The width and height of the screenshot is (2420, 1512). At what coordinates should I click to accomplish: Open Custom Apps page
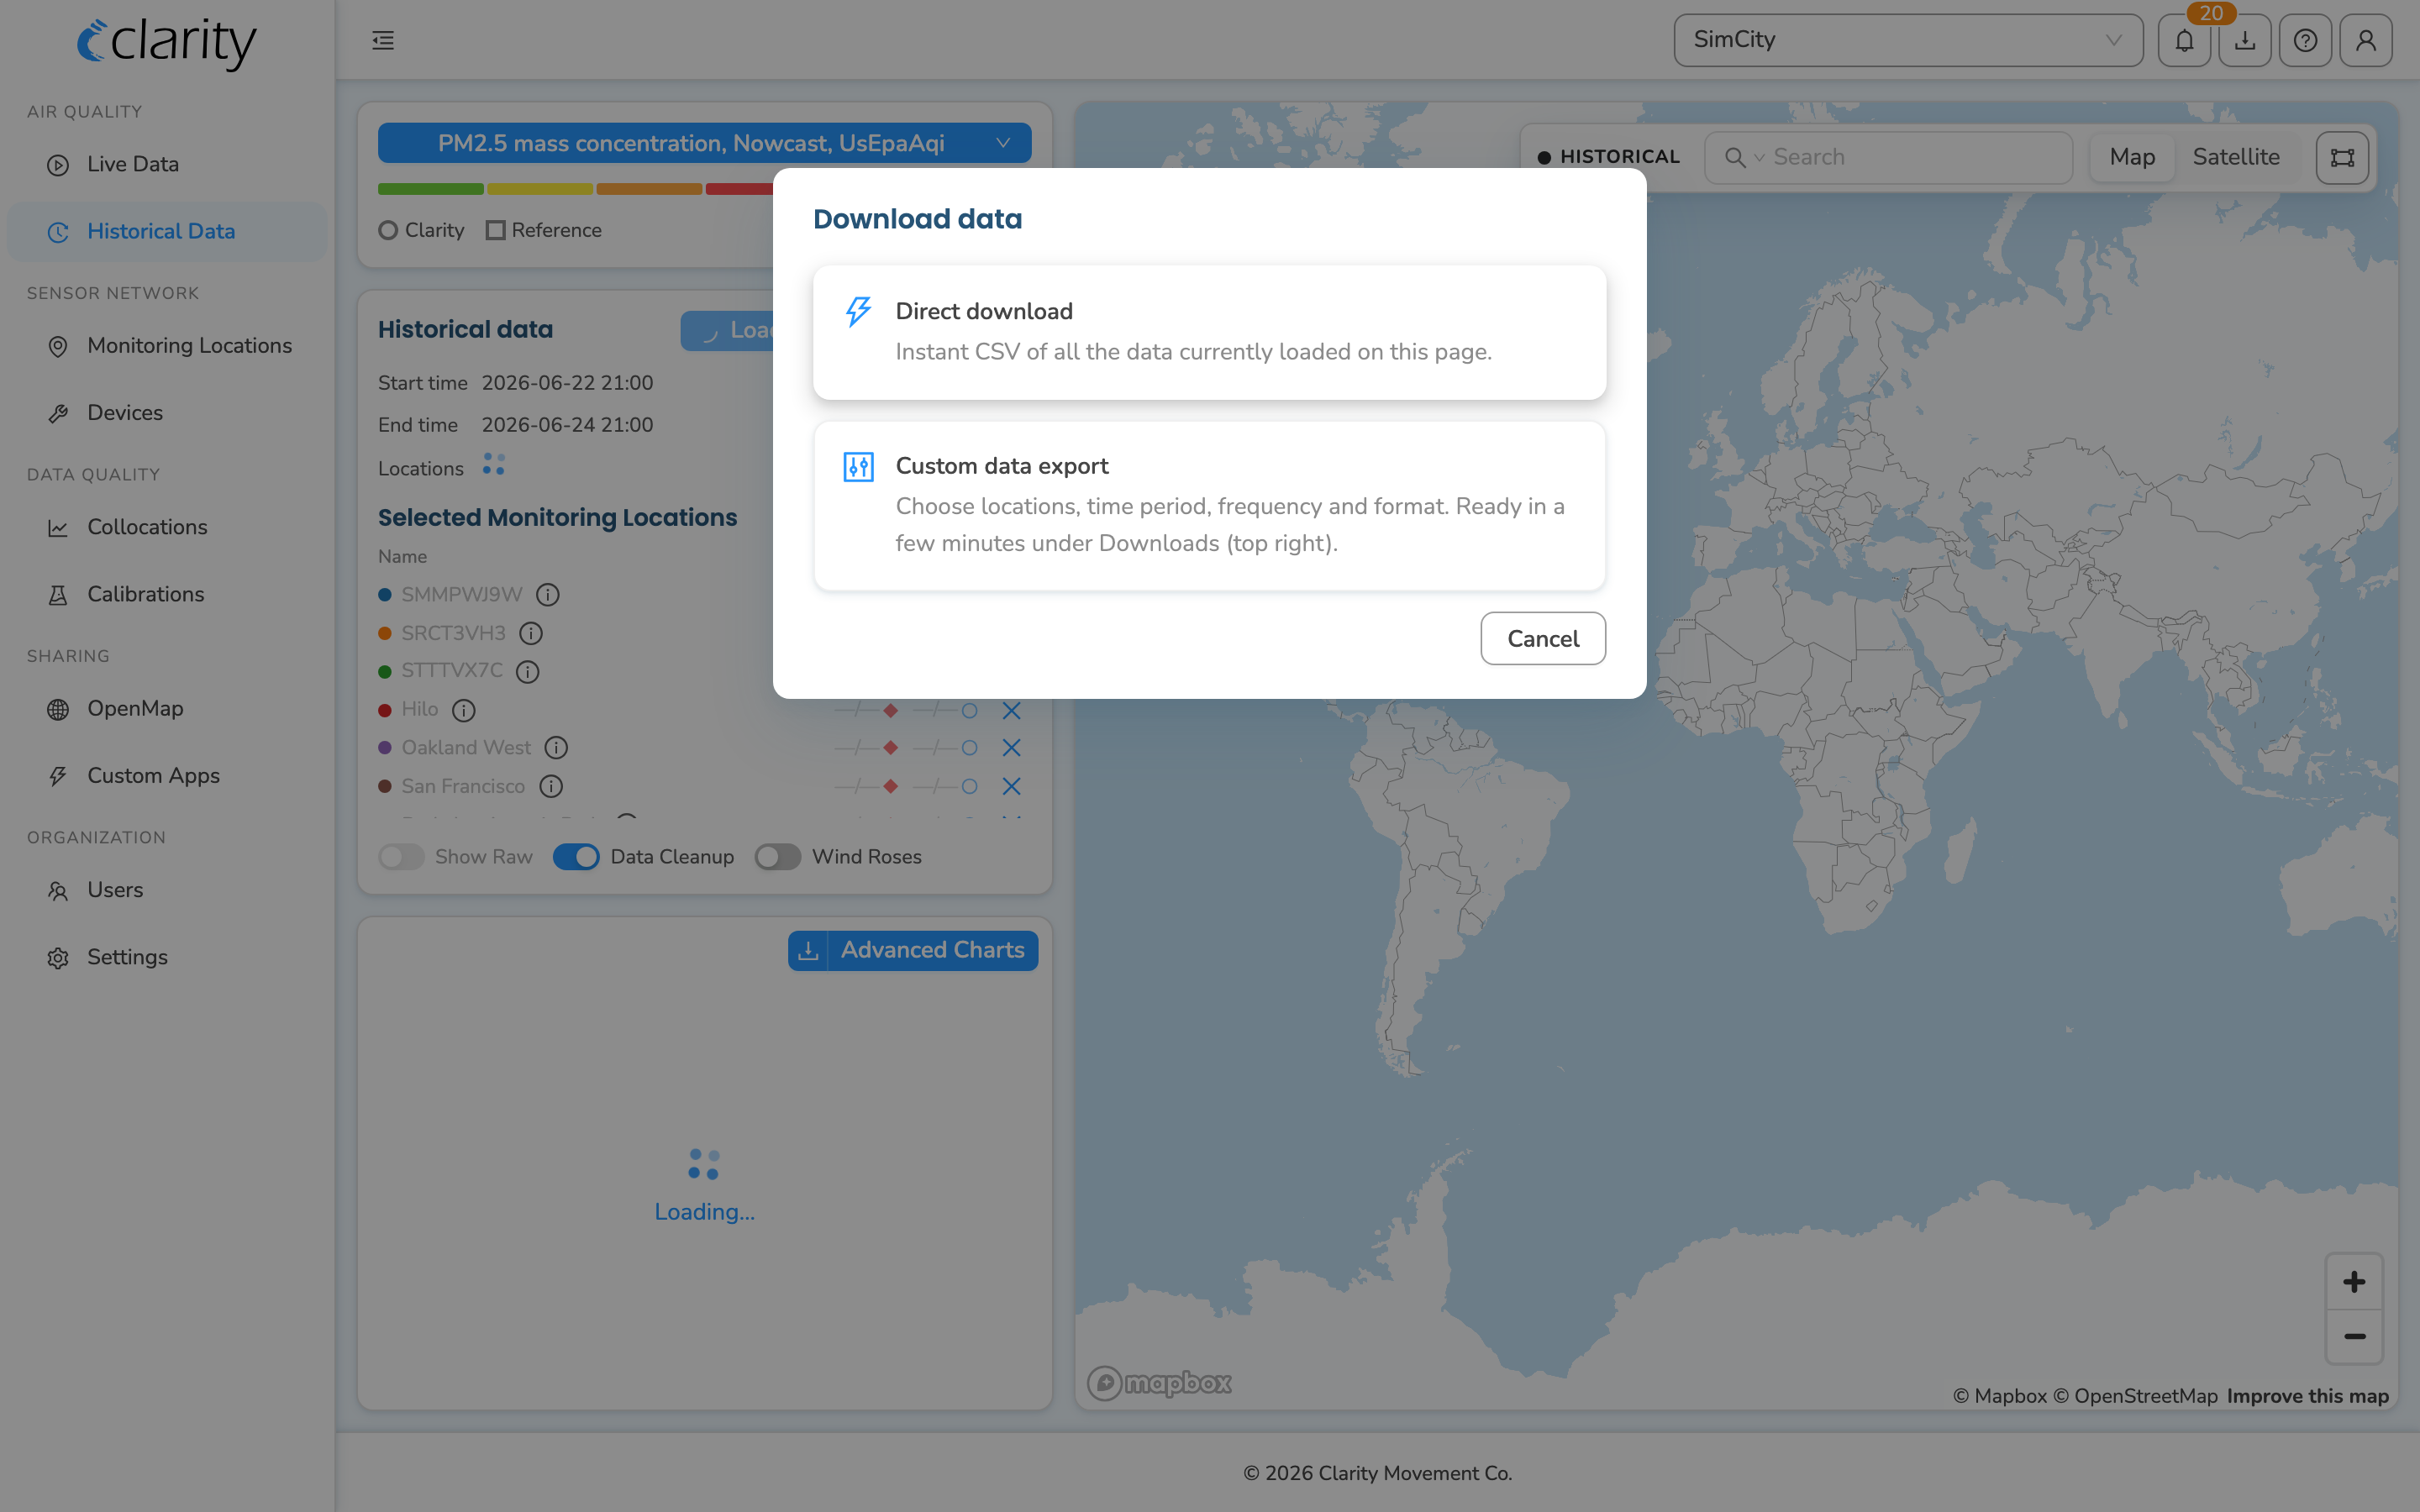tap(167, 775)
